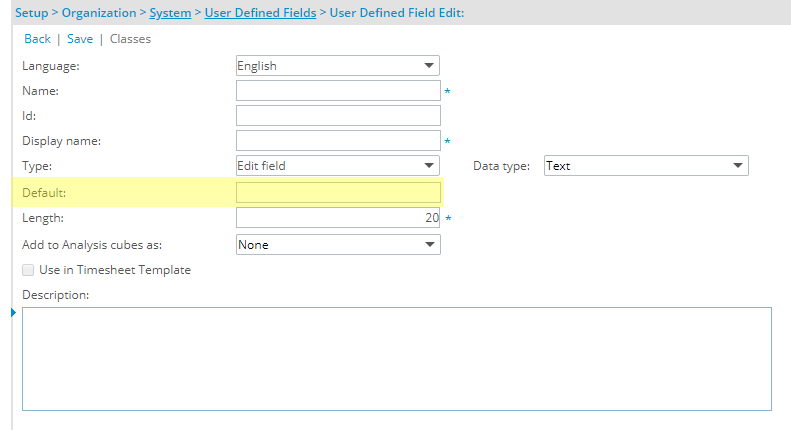
Task: Click the blue arrow marker beside Description box
Action: pyautogui.click(x=14, y=313)
